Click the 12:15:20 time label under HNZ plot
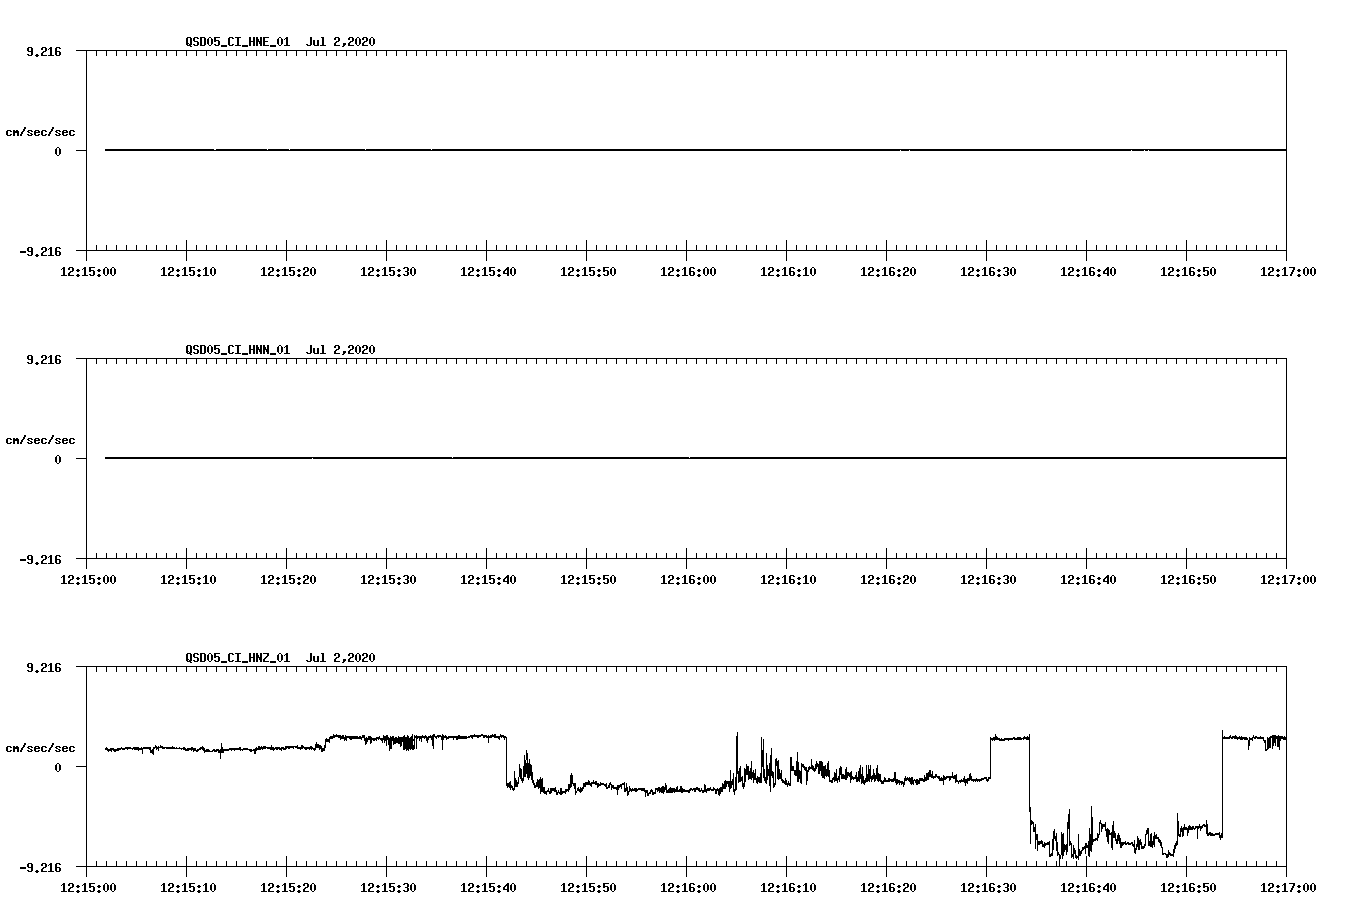 pyautogui.click(x=288, y=887)
